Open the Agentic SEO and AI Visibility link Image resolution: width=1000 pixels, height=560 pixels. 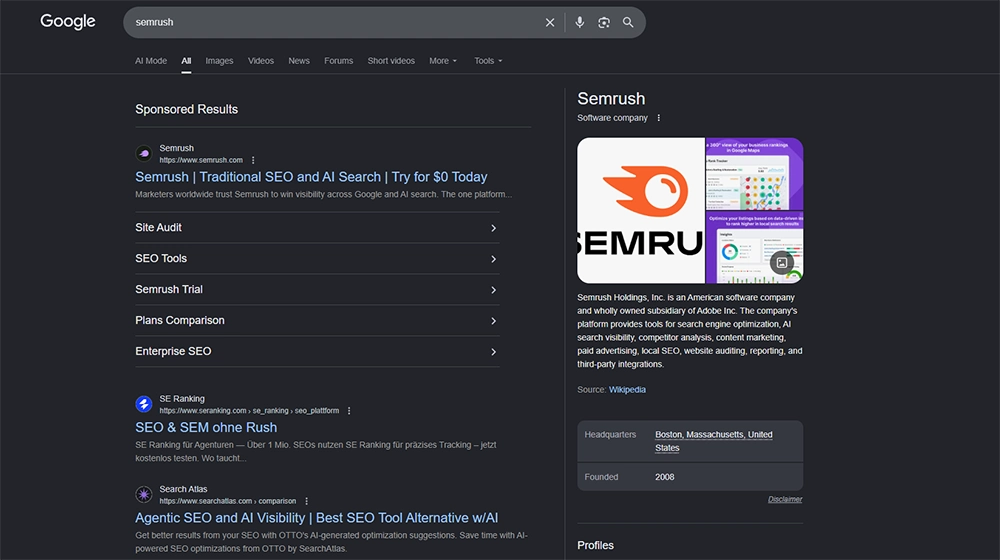pyautogui.click(x=316, y=518)
